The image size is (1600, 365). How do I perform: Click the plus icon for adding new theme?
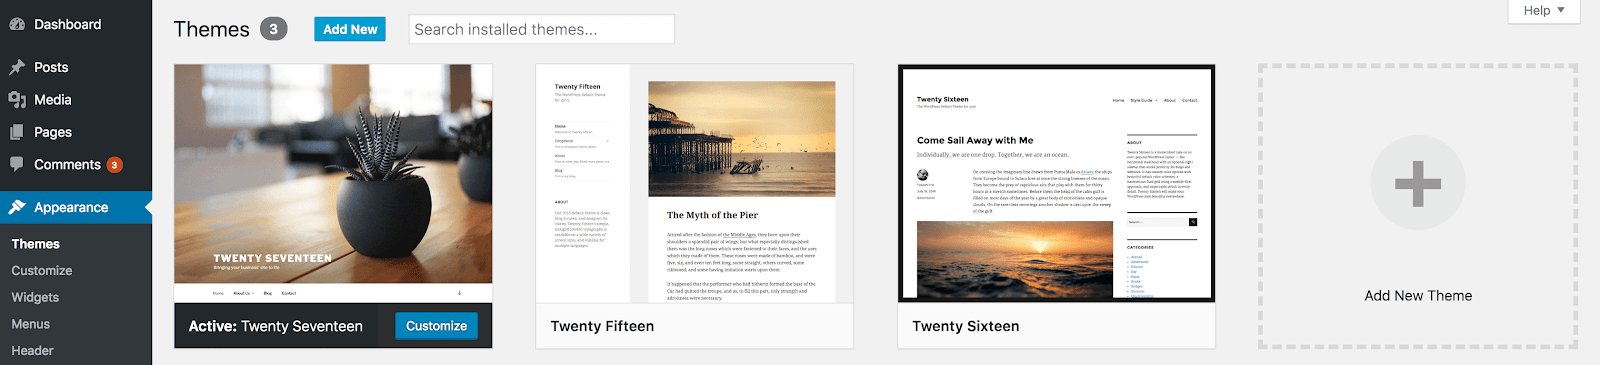[1418, 184]
